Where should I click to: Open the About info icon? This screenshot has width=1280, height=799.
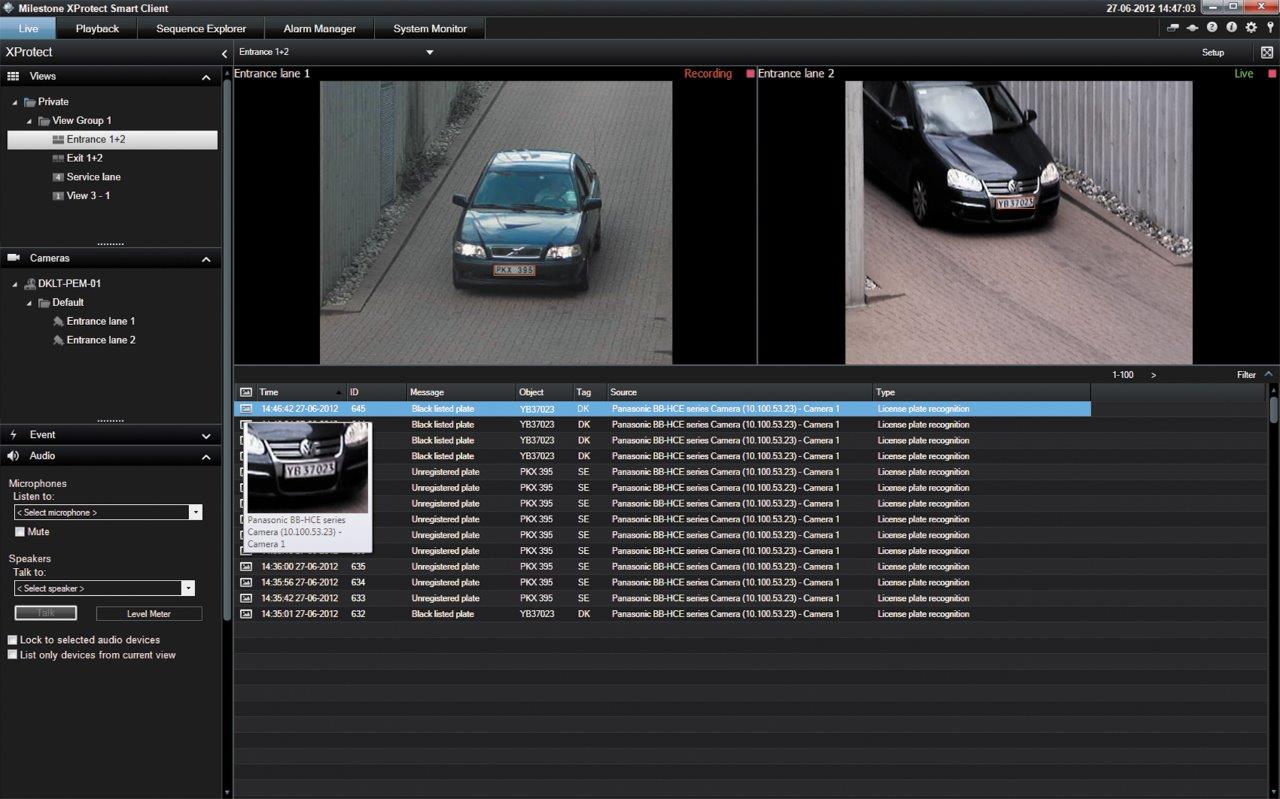tap(1231, 28)
